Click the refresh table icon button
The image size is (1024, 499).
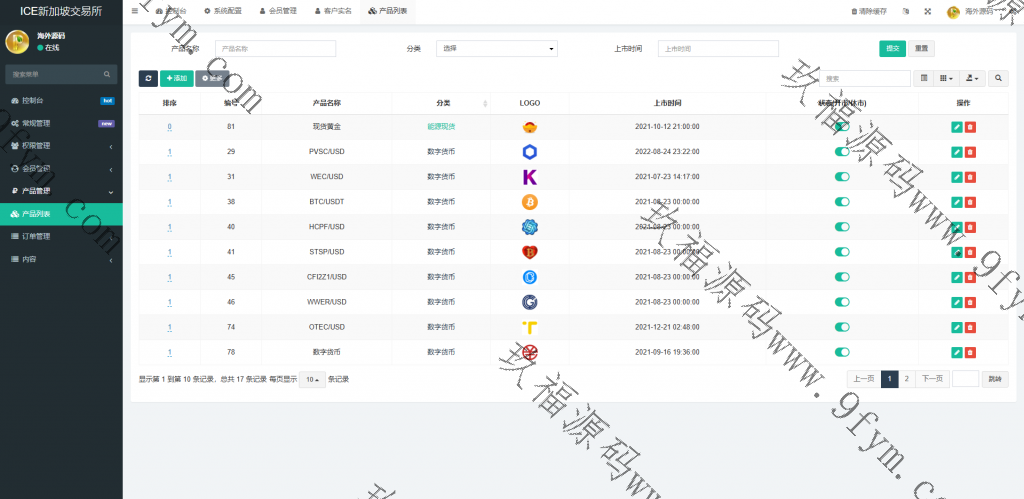[x=148, y=78]
